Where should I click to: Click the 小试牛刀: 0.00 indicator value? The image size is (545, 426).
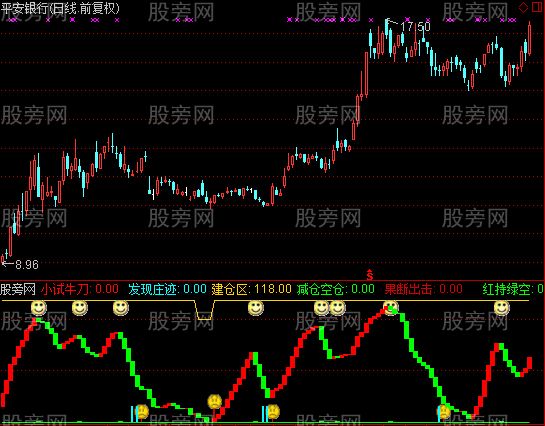[x=80, y=289]
